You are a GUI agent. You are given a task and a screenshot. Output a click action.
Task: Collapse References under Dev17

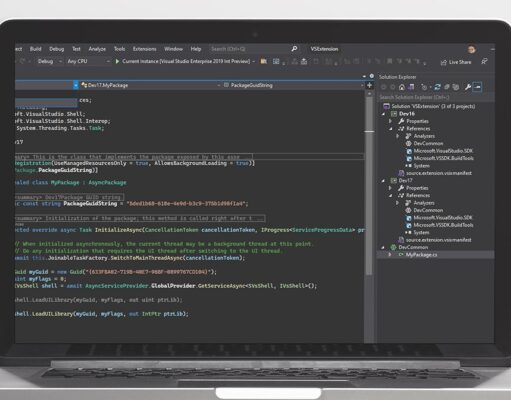[x=391, y=195]
